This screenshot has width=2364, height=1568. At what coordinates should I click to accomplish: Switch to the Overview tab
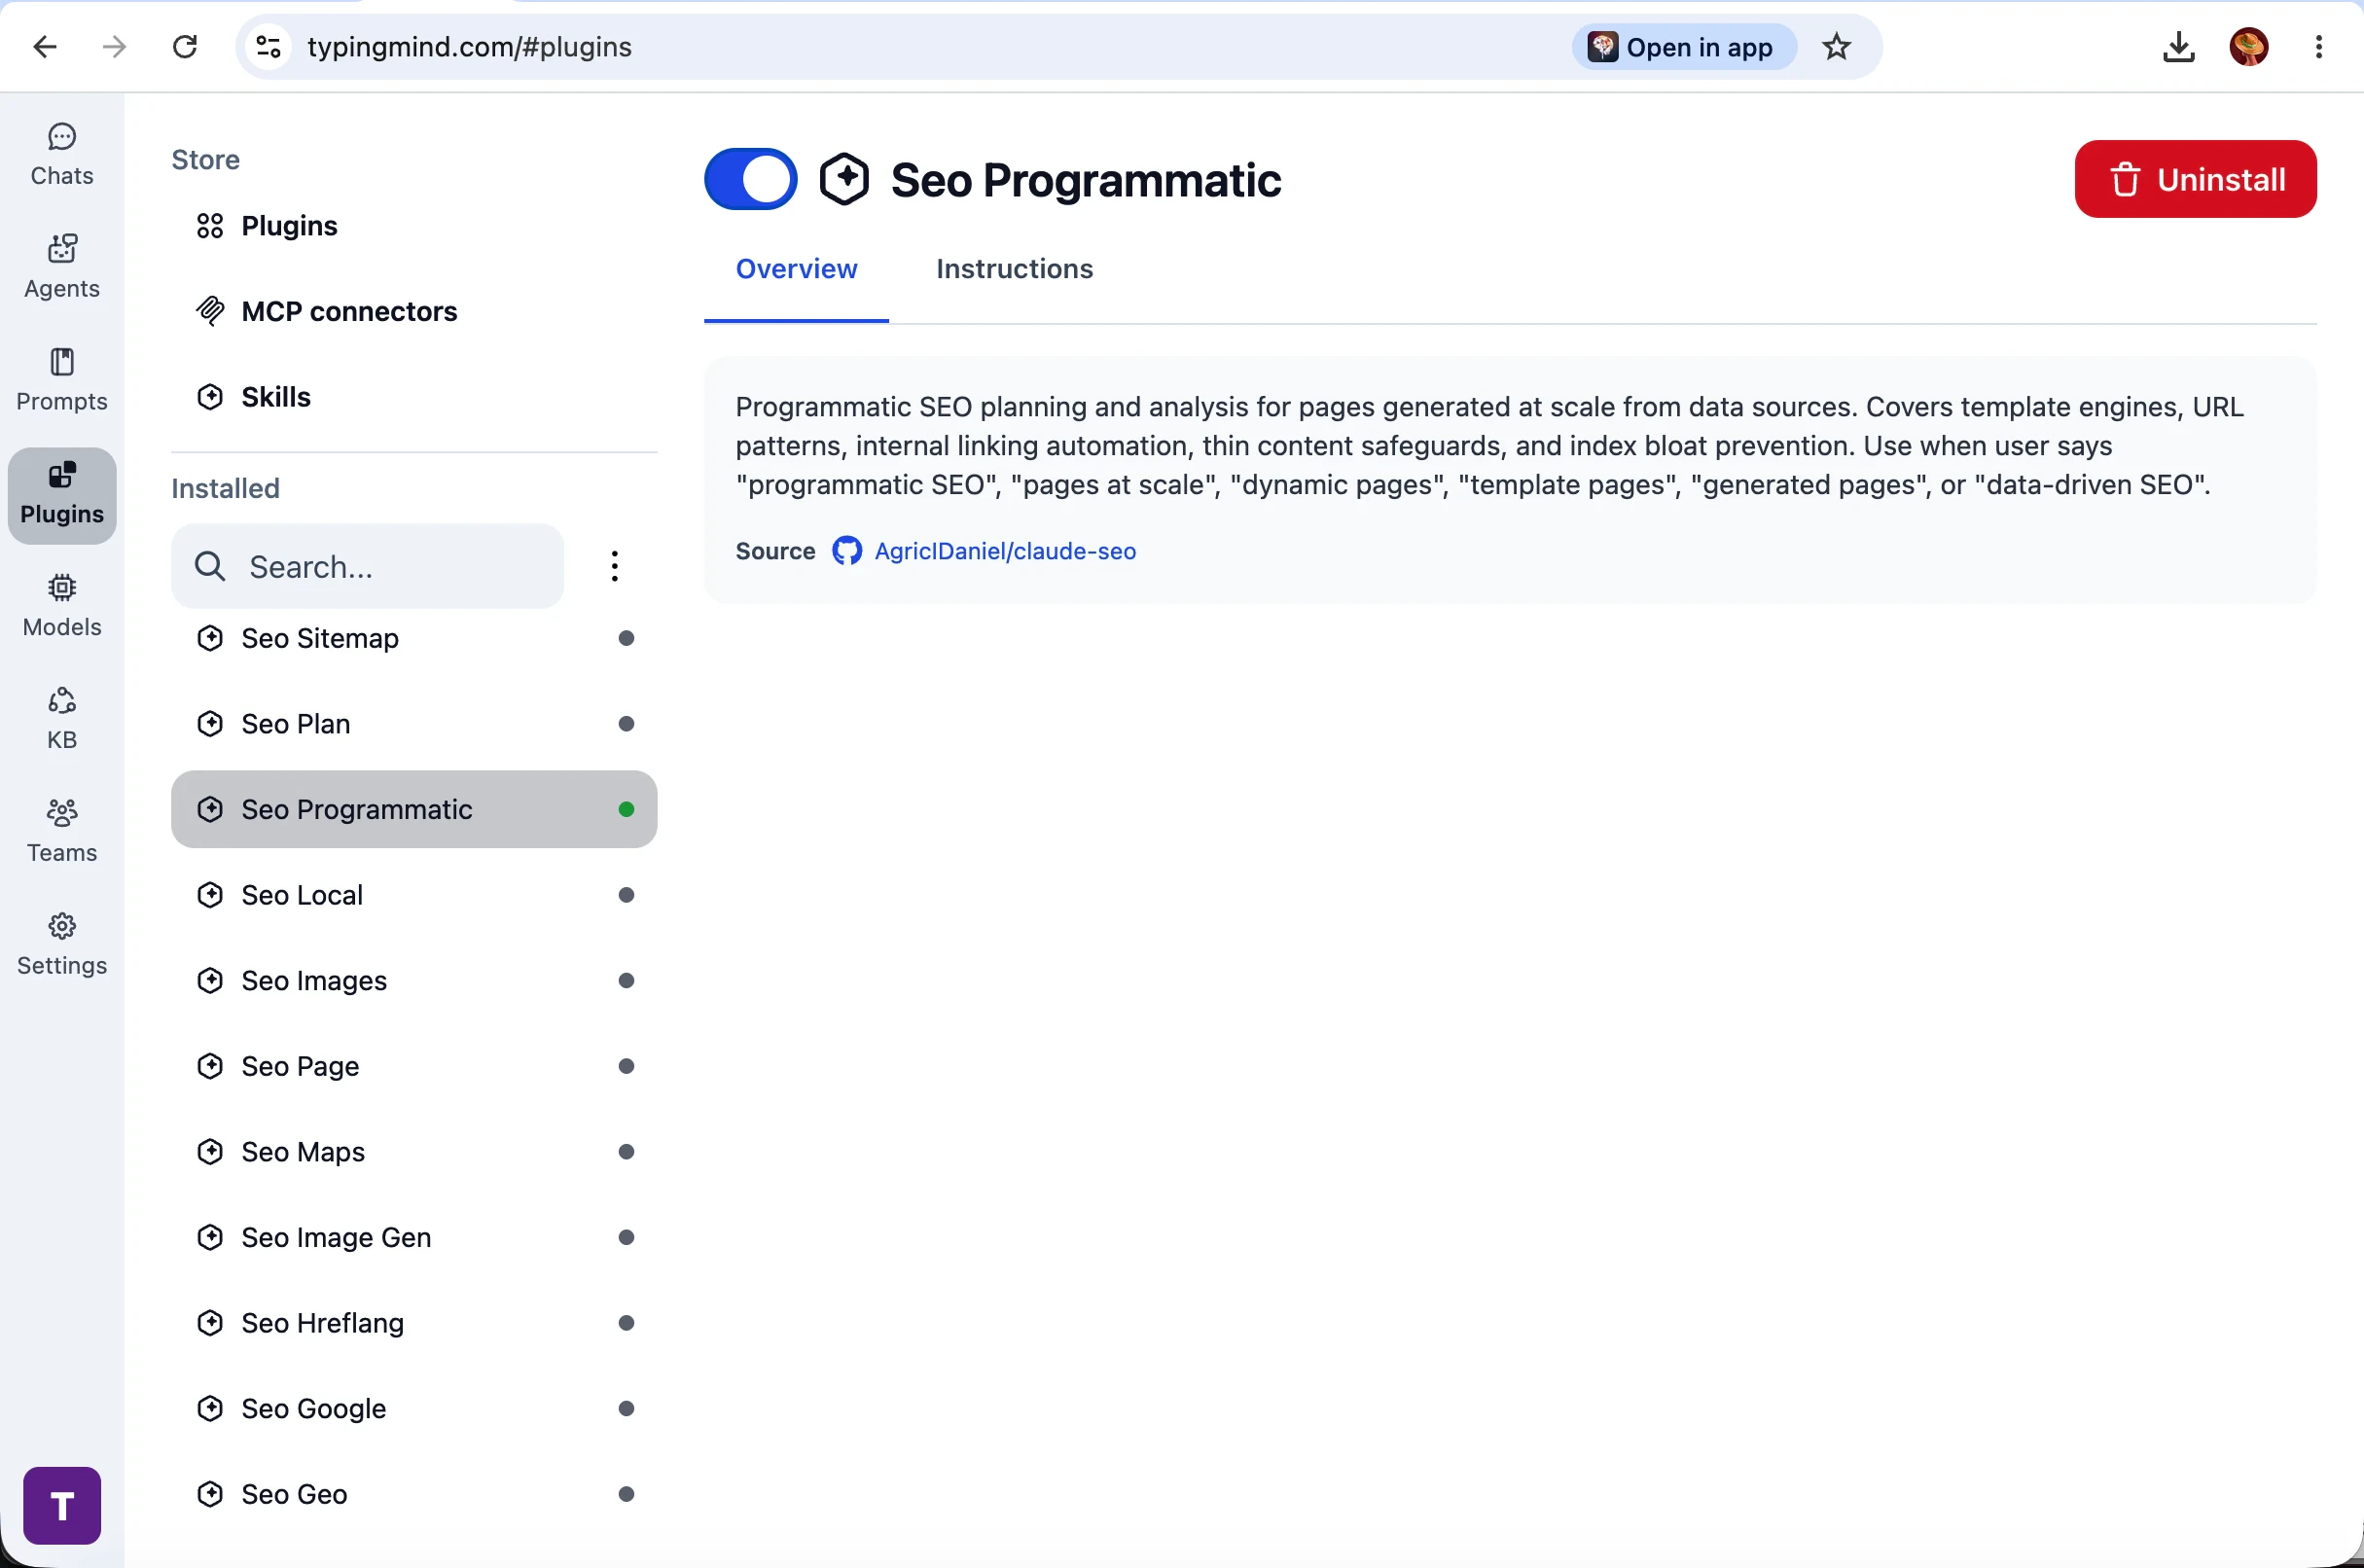pyautogui.click(x=796, y=269)
